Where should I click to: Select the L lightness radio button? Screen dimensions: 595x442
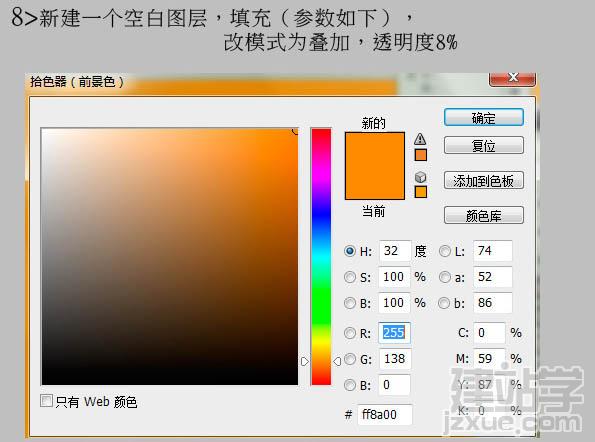pyautogui.click(x=444, y=251)
